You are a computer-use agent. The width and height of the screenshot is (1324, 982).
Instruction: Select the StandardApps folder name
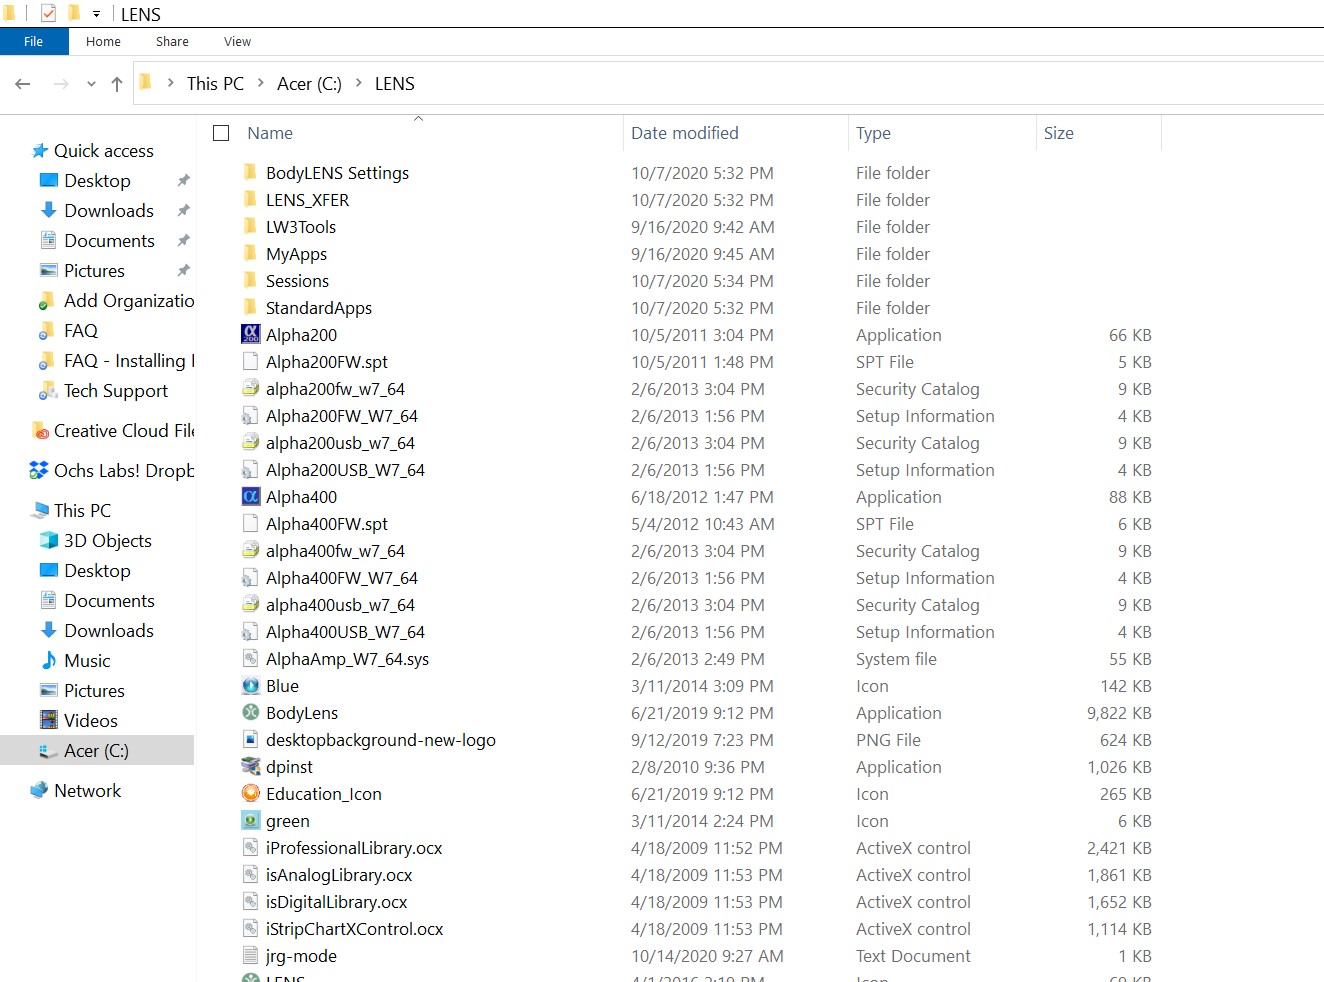tap(319, 307)
